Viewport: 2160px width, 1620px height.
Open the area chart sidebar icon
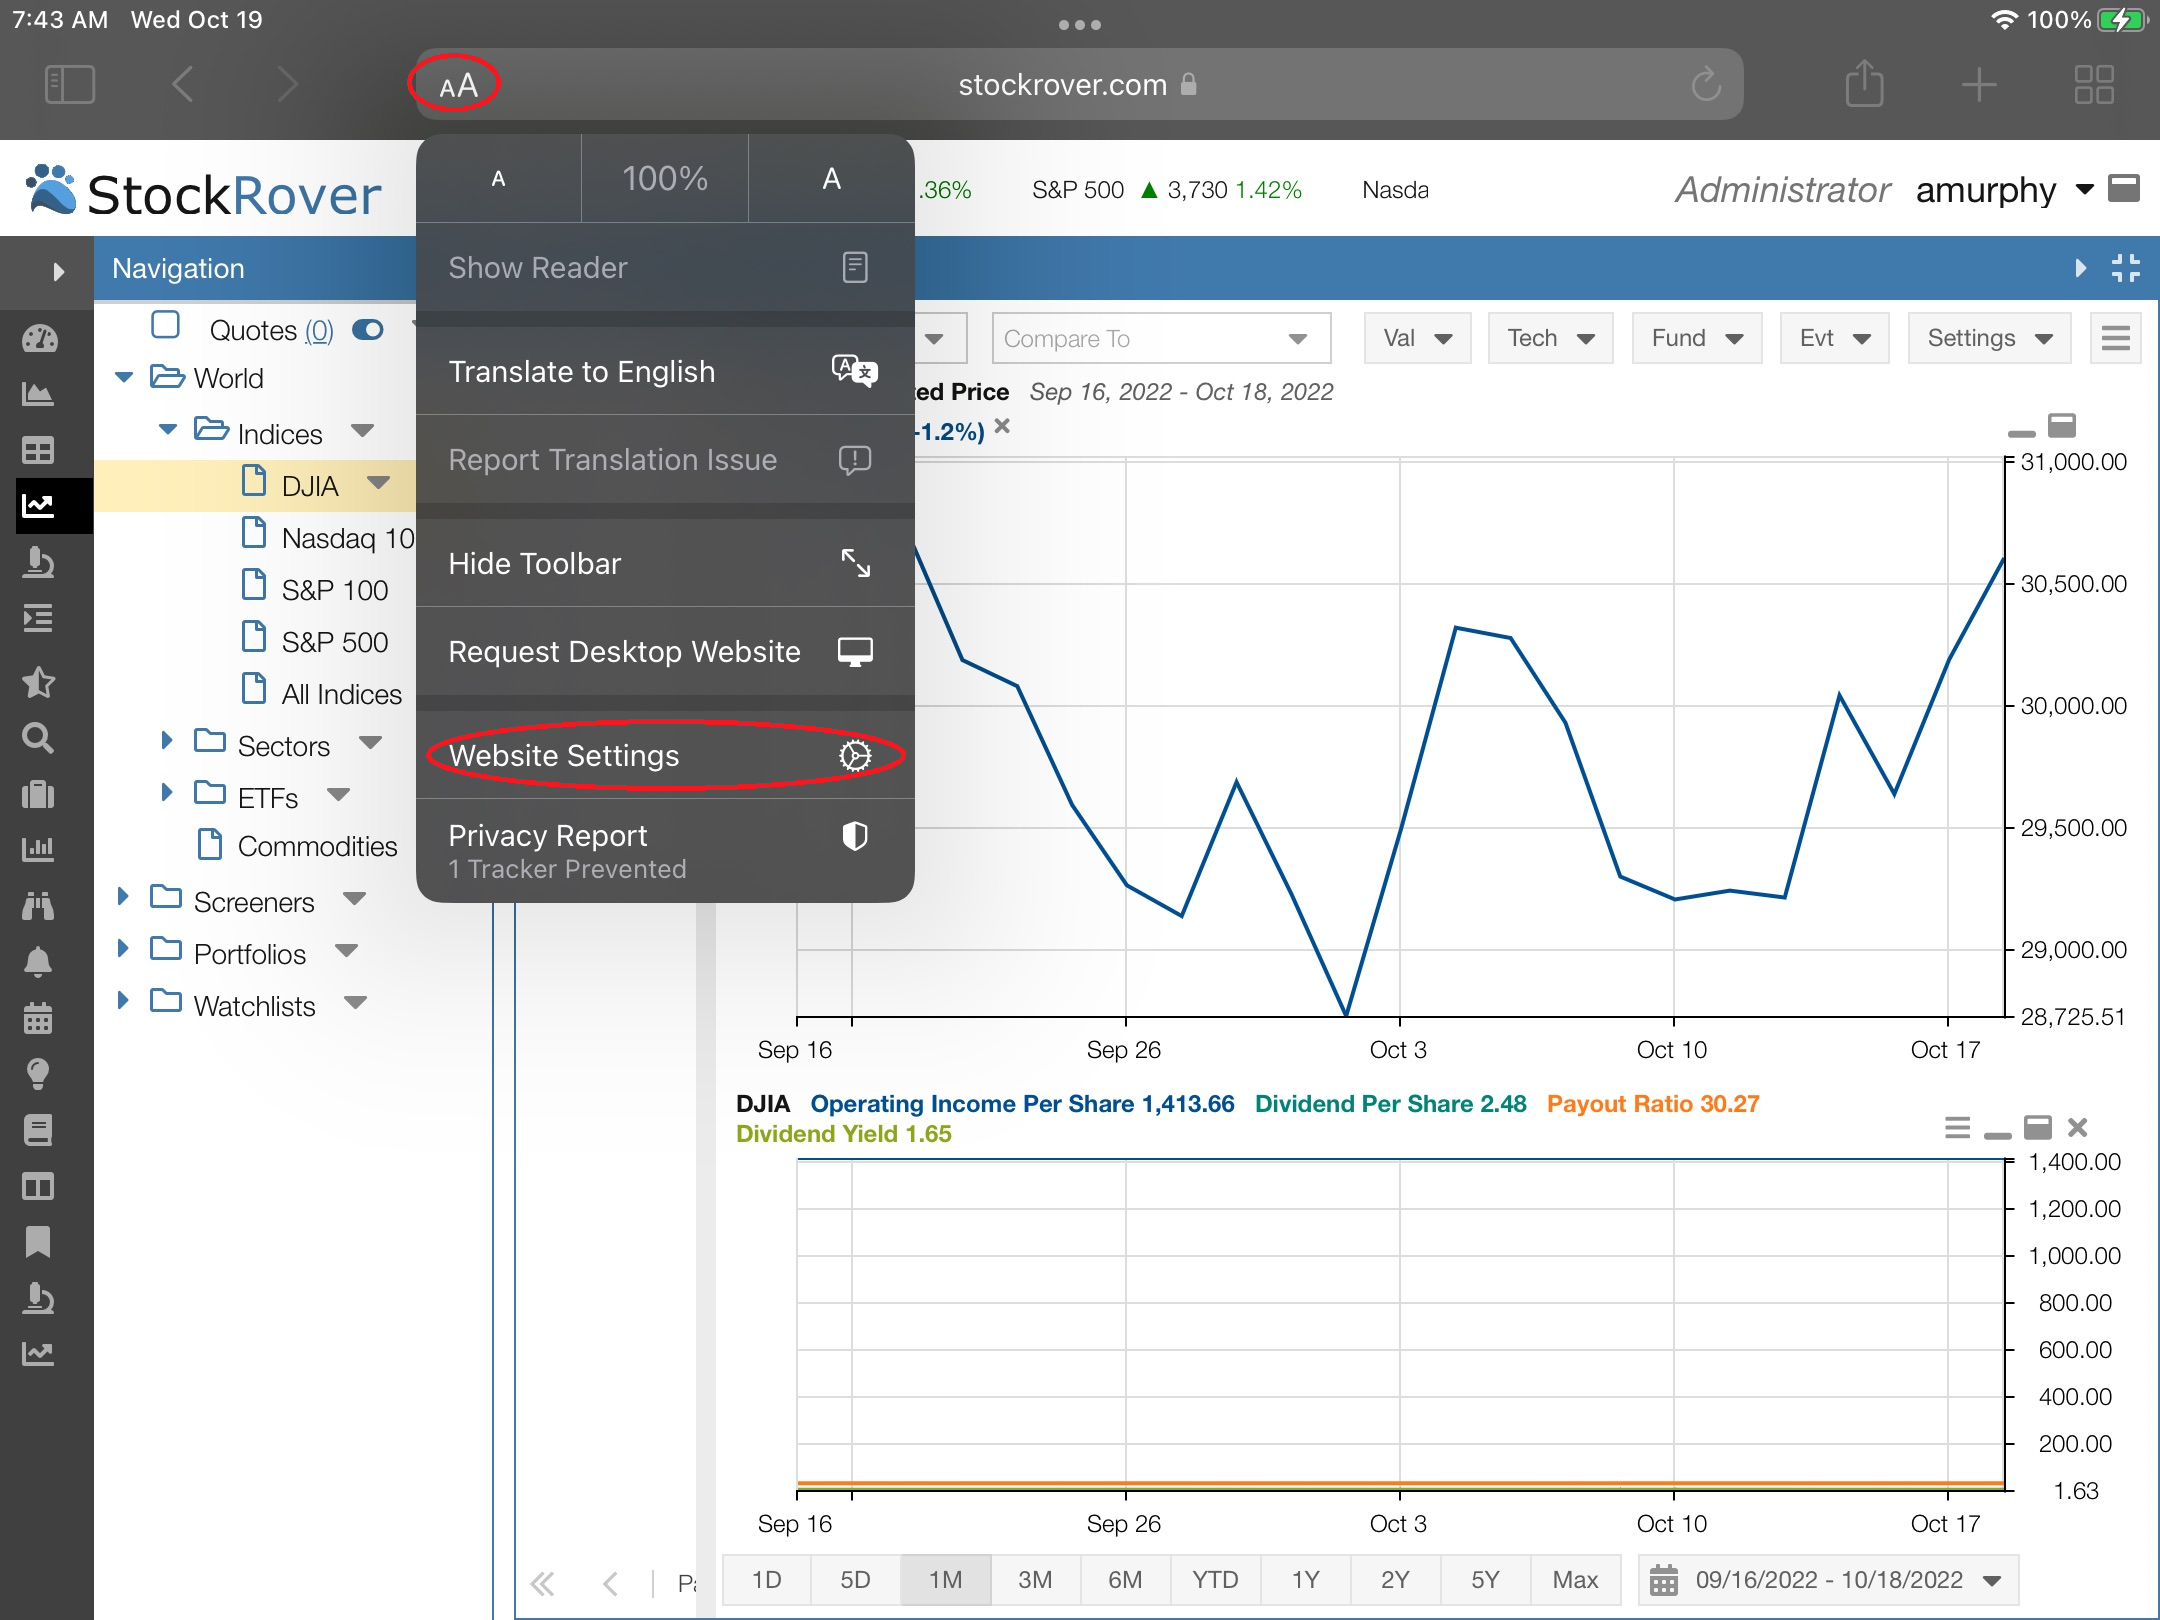tap(39, 394)
